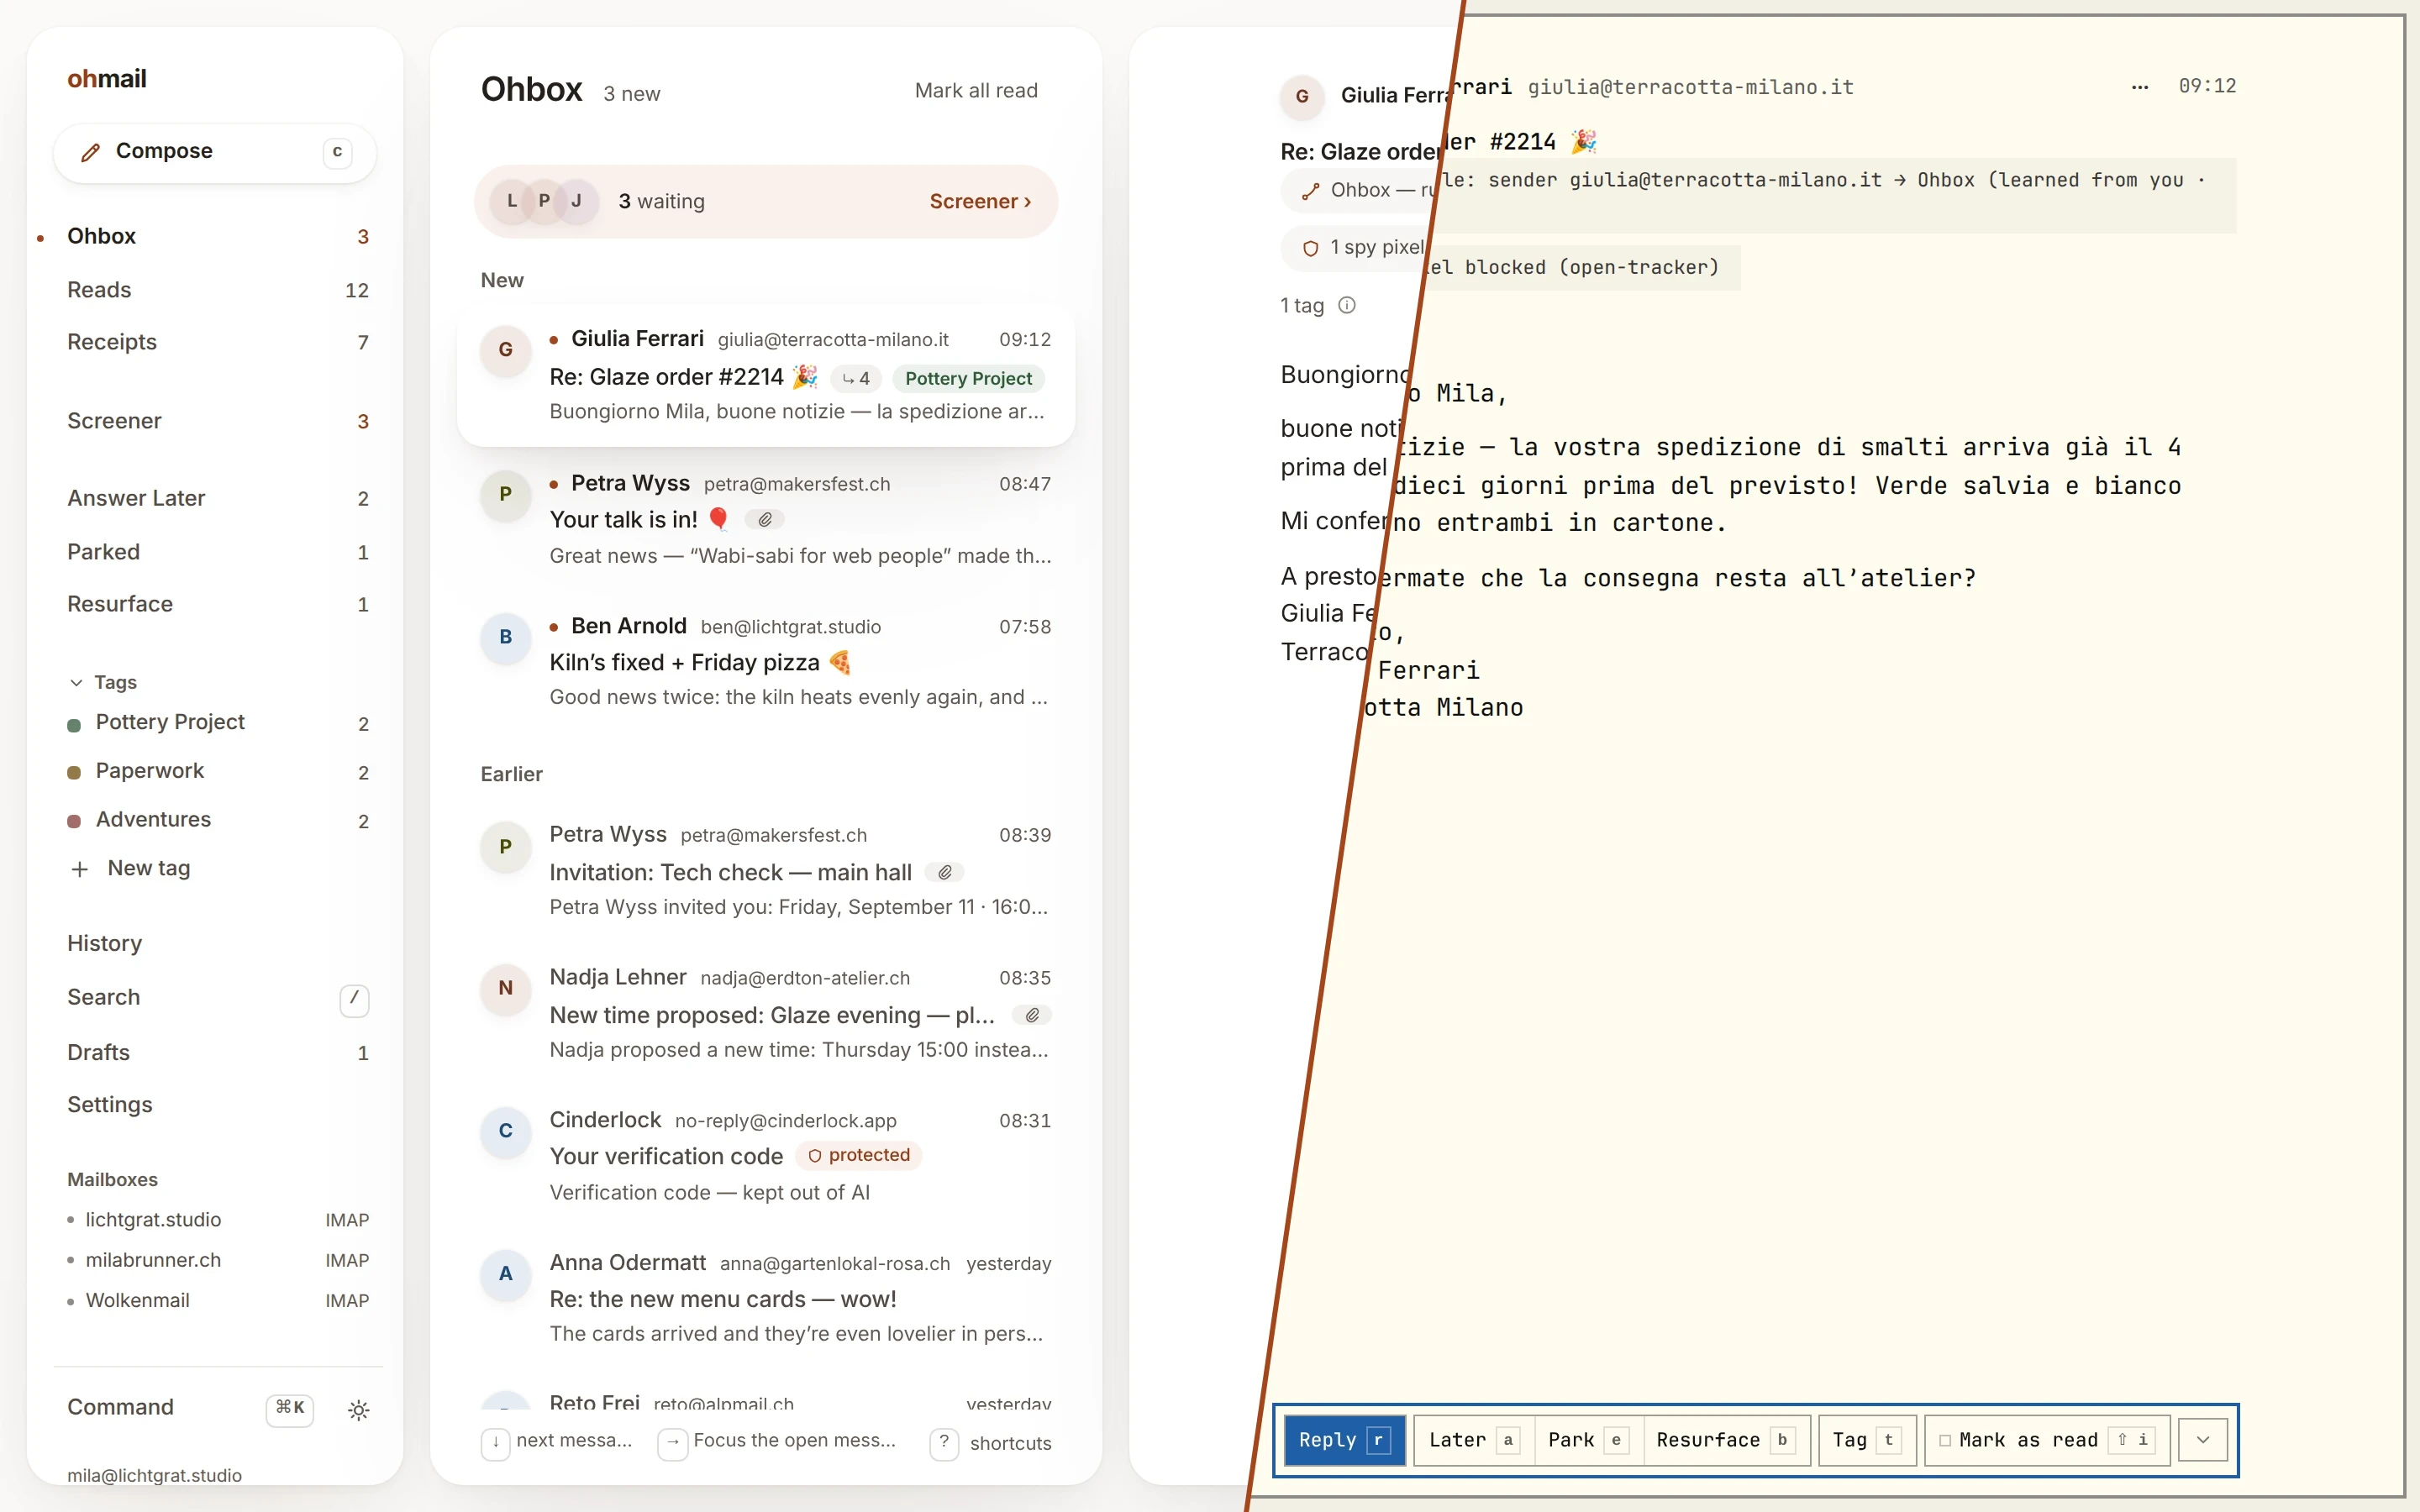
Task: Open the three-dot more menu in the message header
Action: click(2140, 87)
